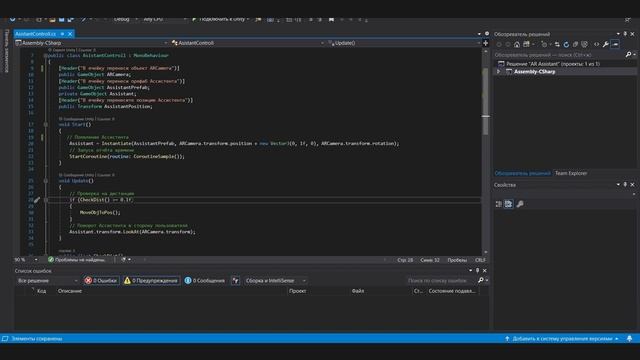Select the AssistantControll.cs editor tab
This screenshot has width=640, height=360.
point(36,34)
